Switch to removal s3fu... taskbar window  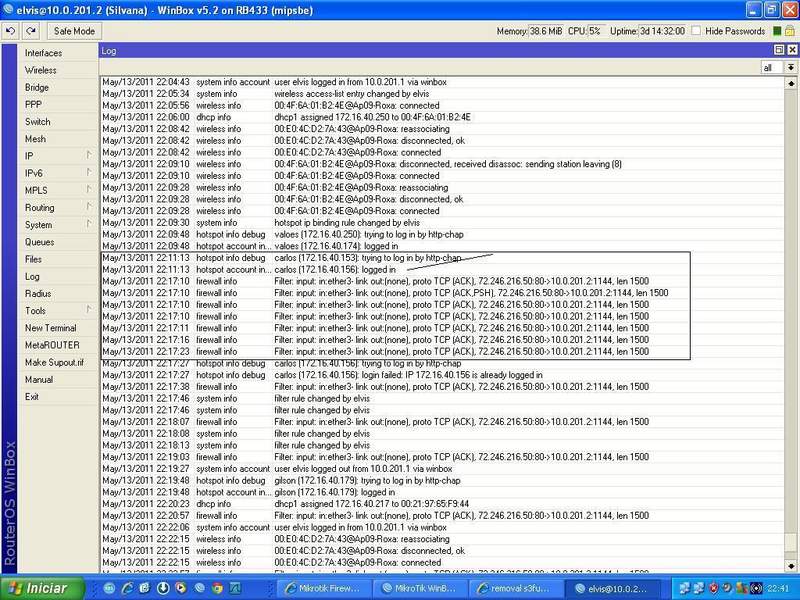[515, 588]
